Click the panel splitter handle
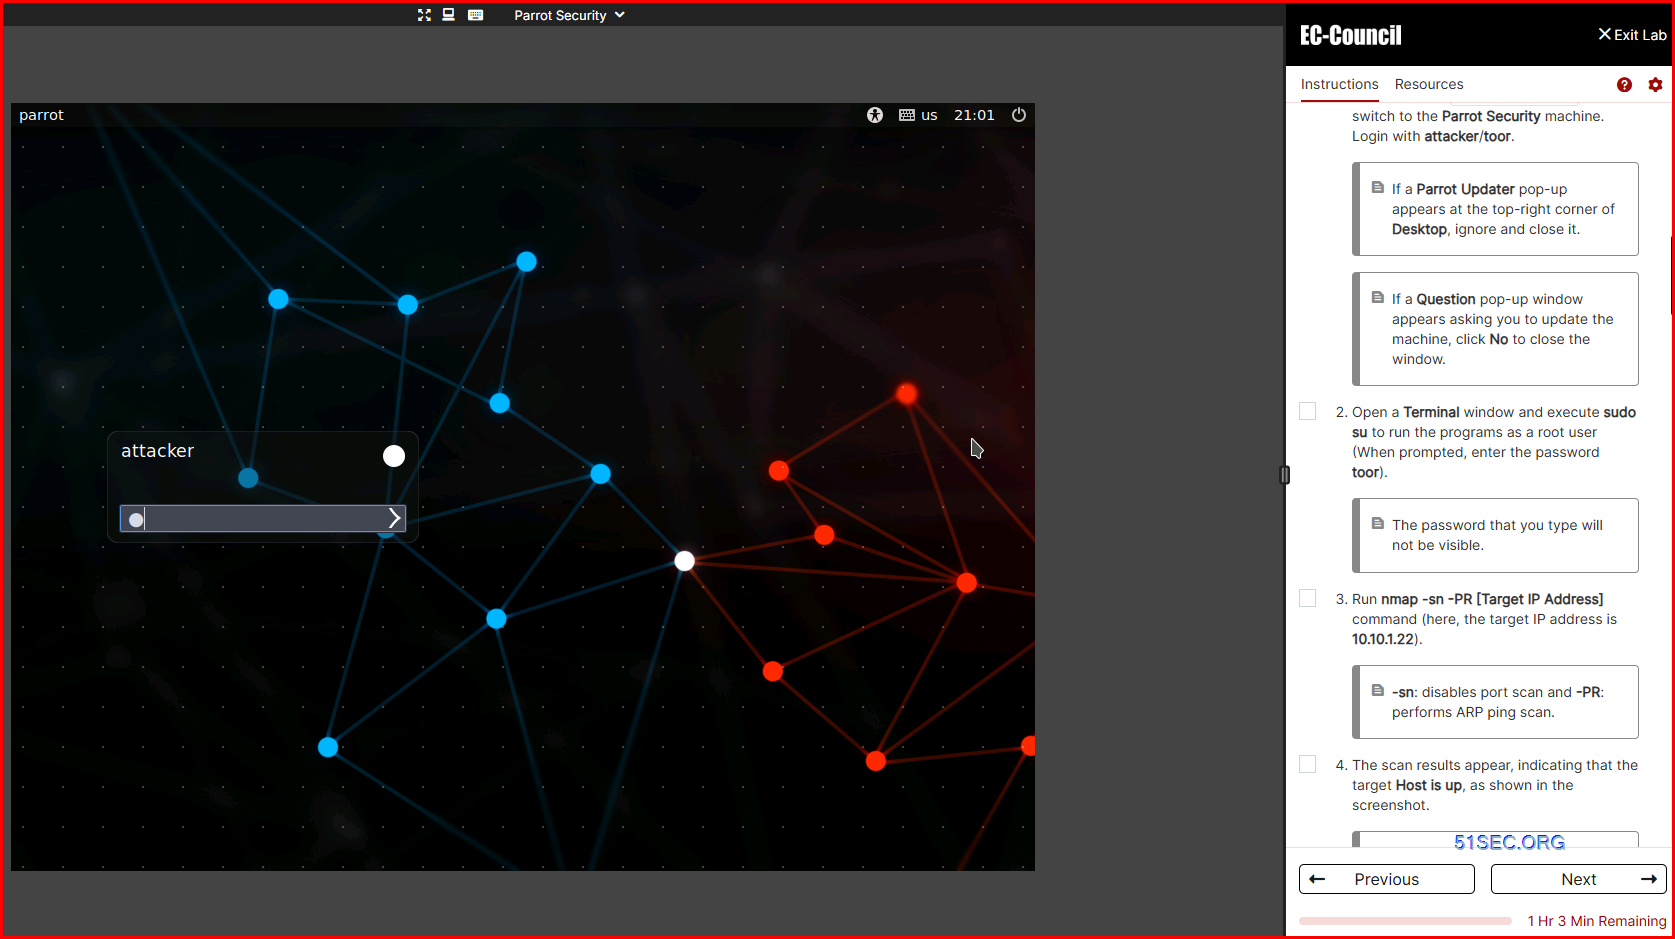 tap(1285, 475)
